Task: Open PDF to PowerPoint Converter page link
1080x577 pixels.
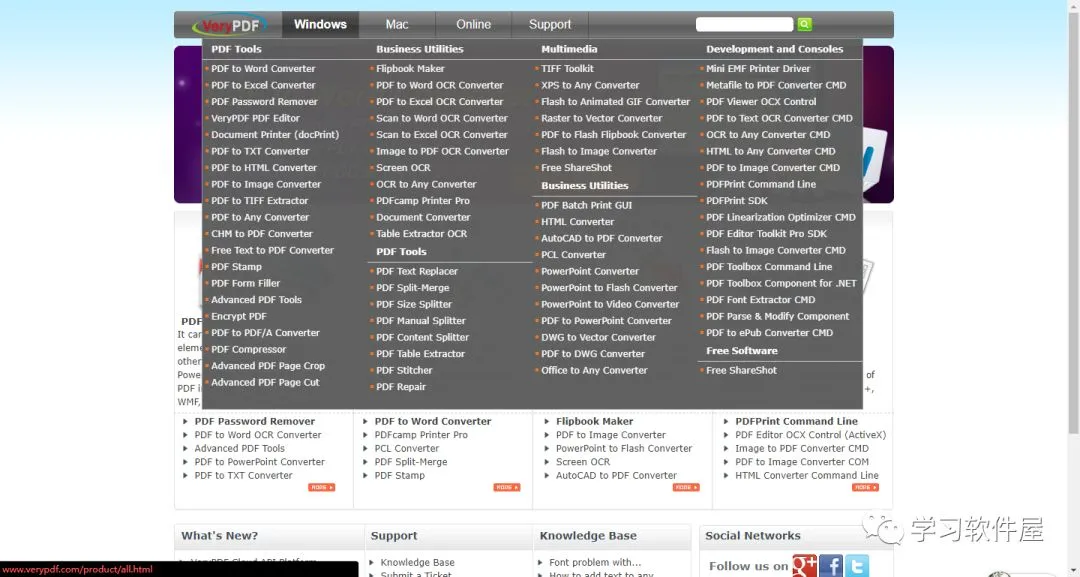Action: coord(260,462)
